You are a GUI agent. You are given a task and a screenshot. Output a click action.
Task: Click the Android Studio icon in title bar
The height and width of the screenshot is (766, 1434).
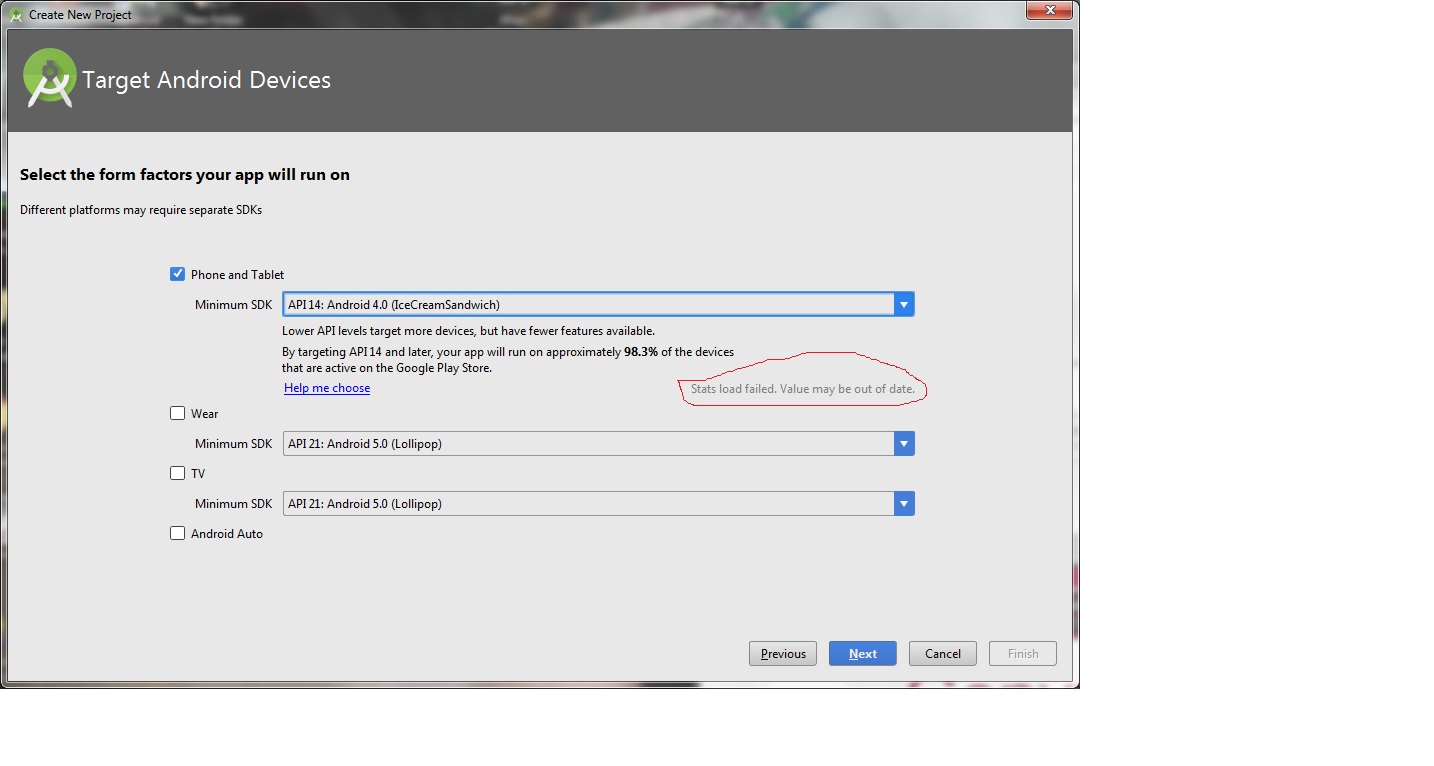coord(16,15)
